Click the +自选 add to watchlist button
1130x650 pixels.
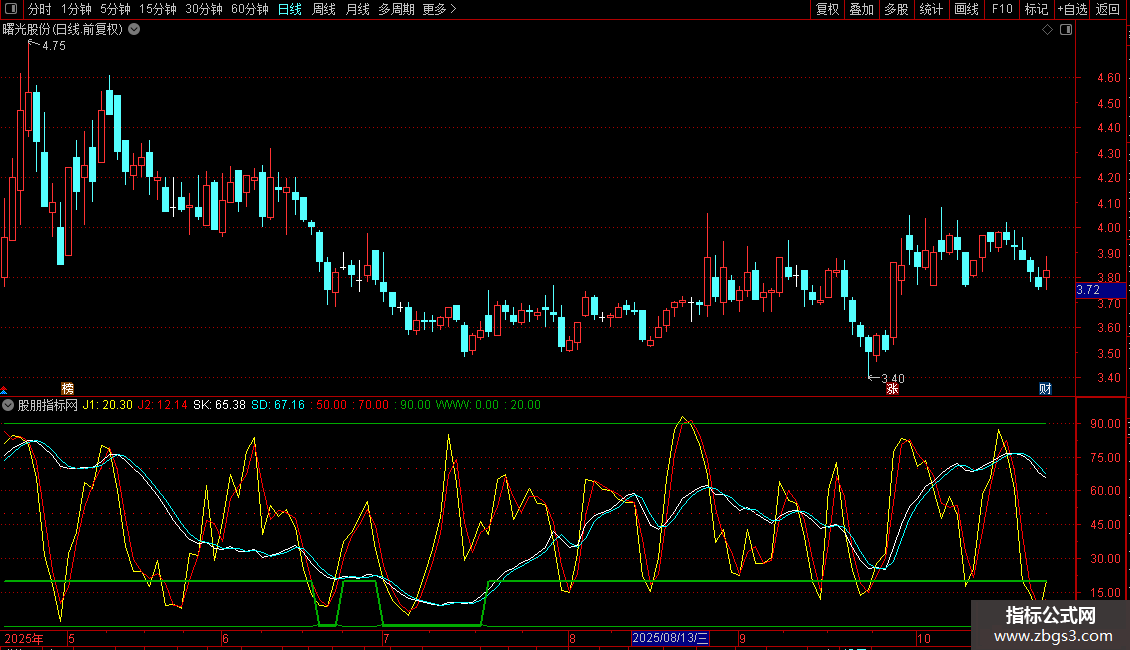click(x=1072, y=10)
